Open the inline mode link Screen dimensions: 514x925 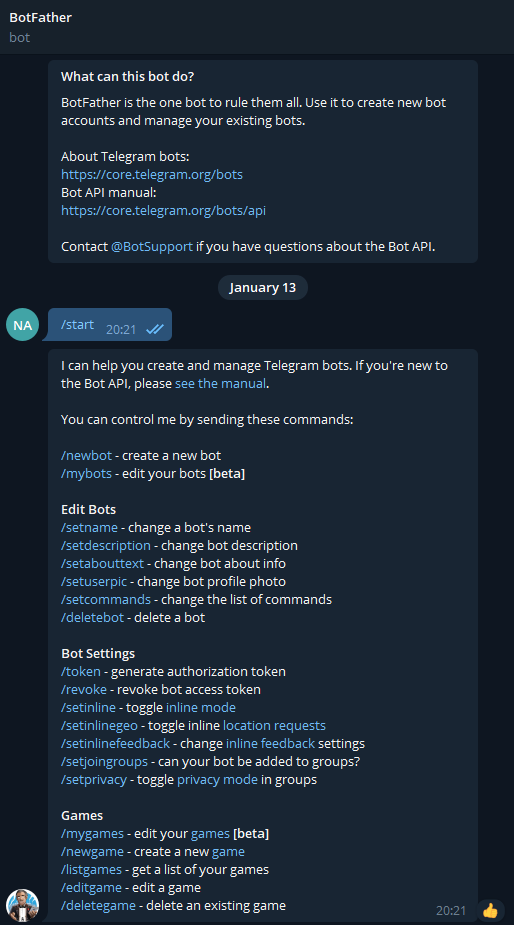click(x=201, y=707)
